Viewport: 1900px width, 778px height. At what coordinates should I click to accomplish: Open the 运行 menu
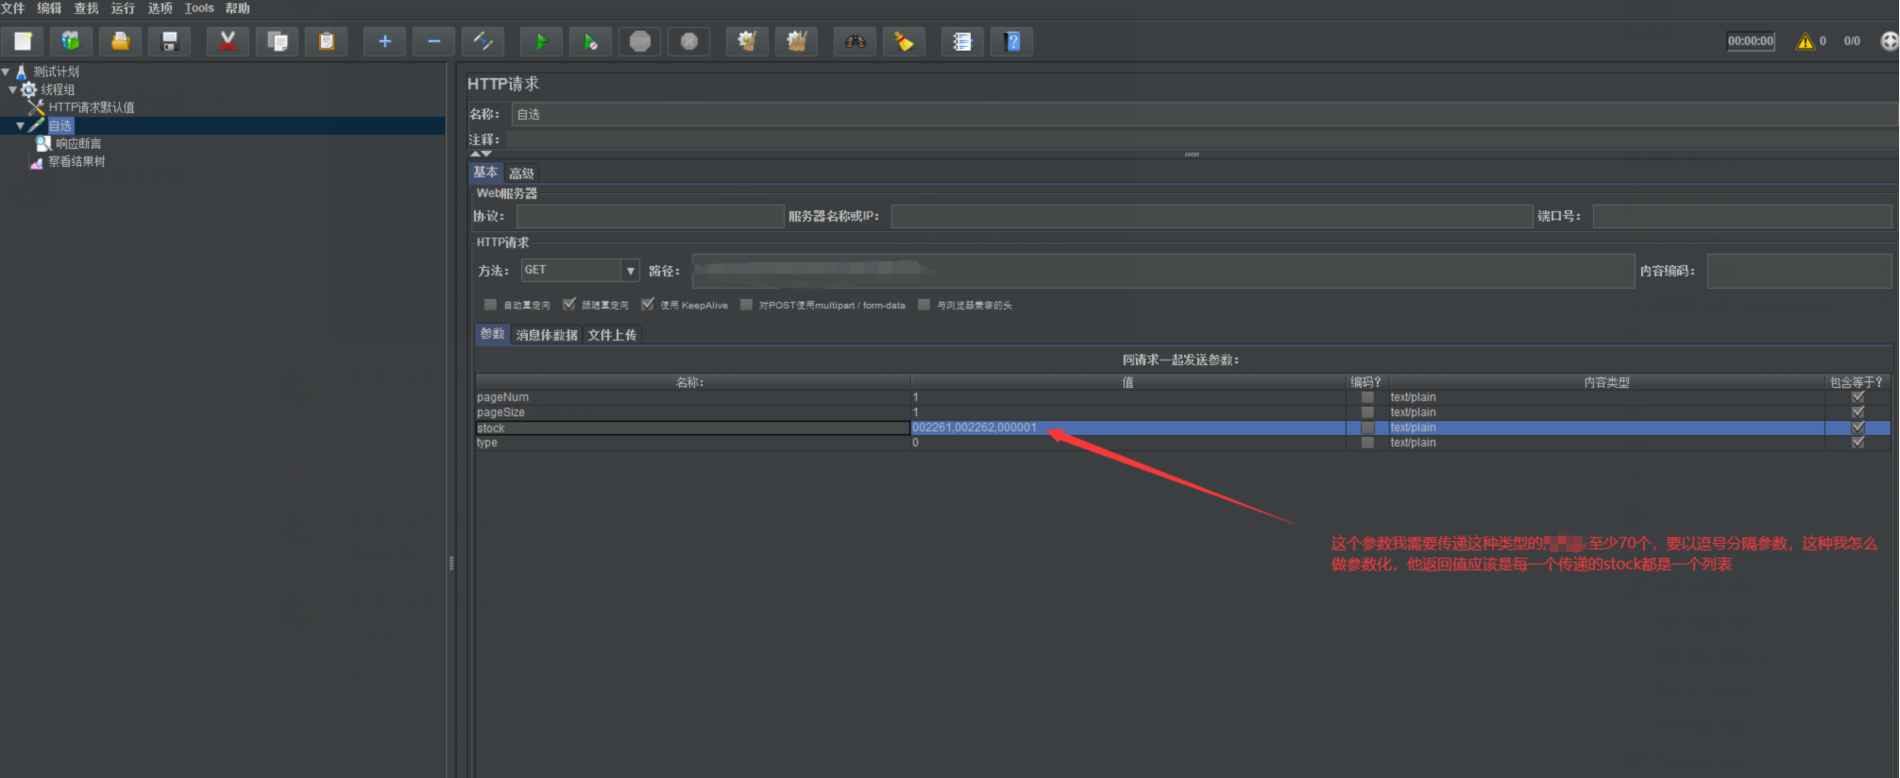122,8
